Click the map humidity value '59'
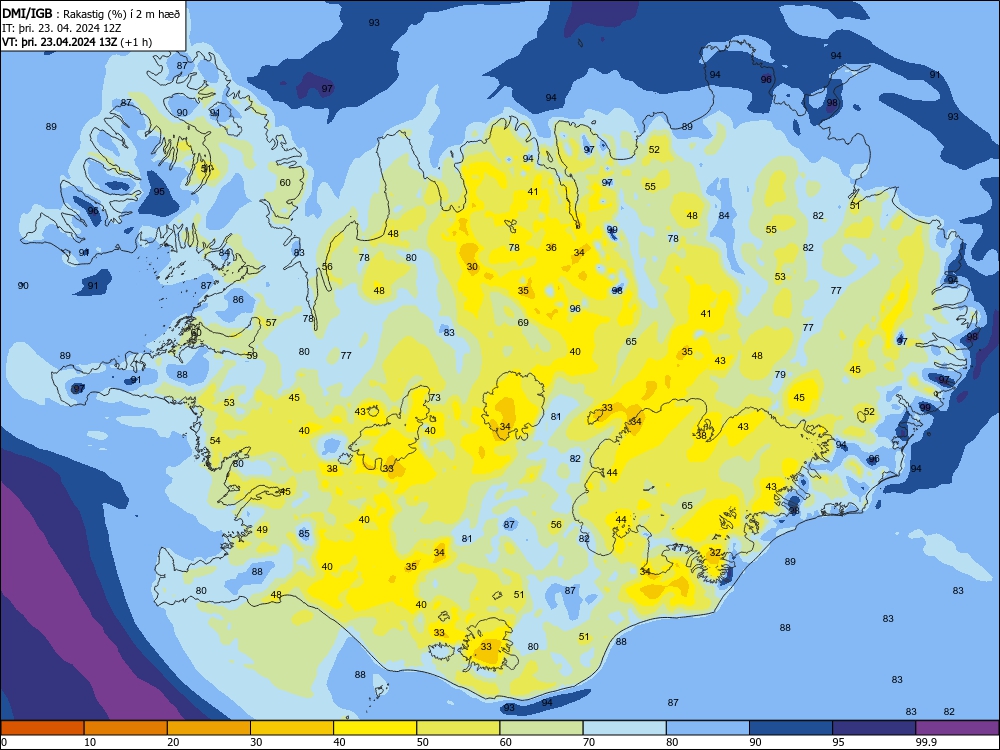The width and height of the screenshot is (1000, 750). 252,355
